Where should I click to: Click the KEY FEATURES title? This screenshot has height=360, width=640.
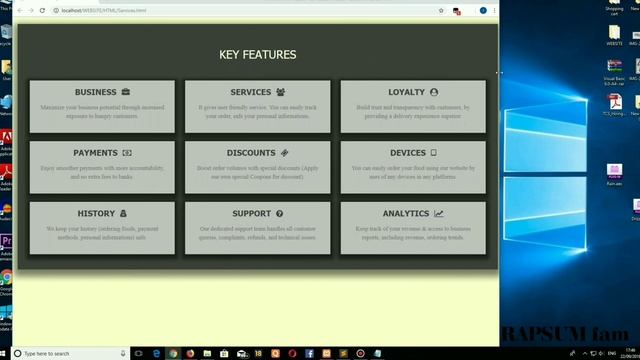(258, 55)
